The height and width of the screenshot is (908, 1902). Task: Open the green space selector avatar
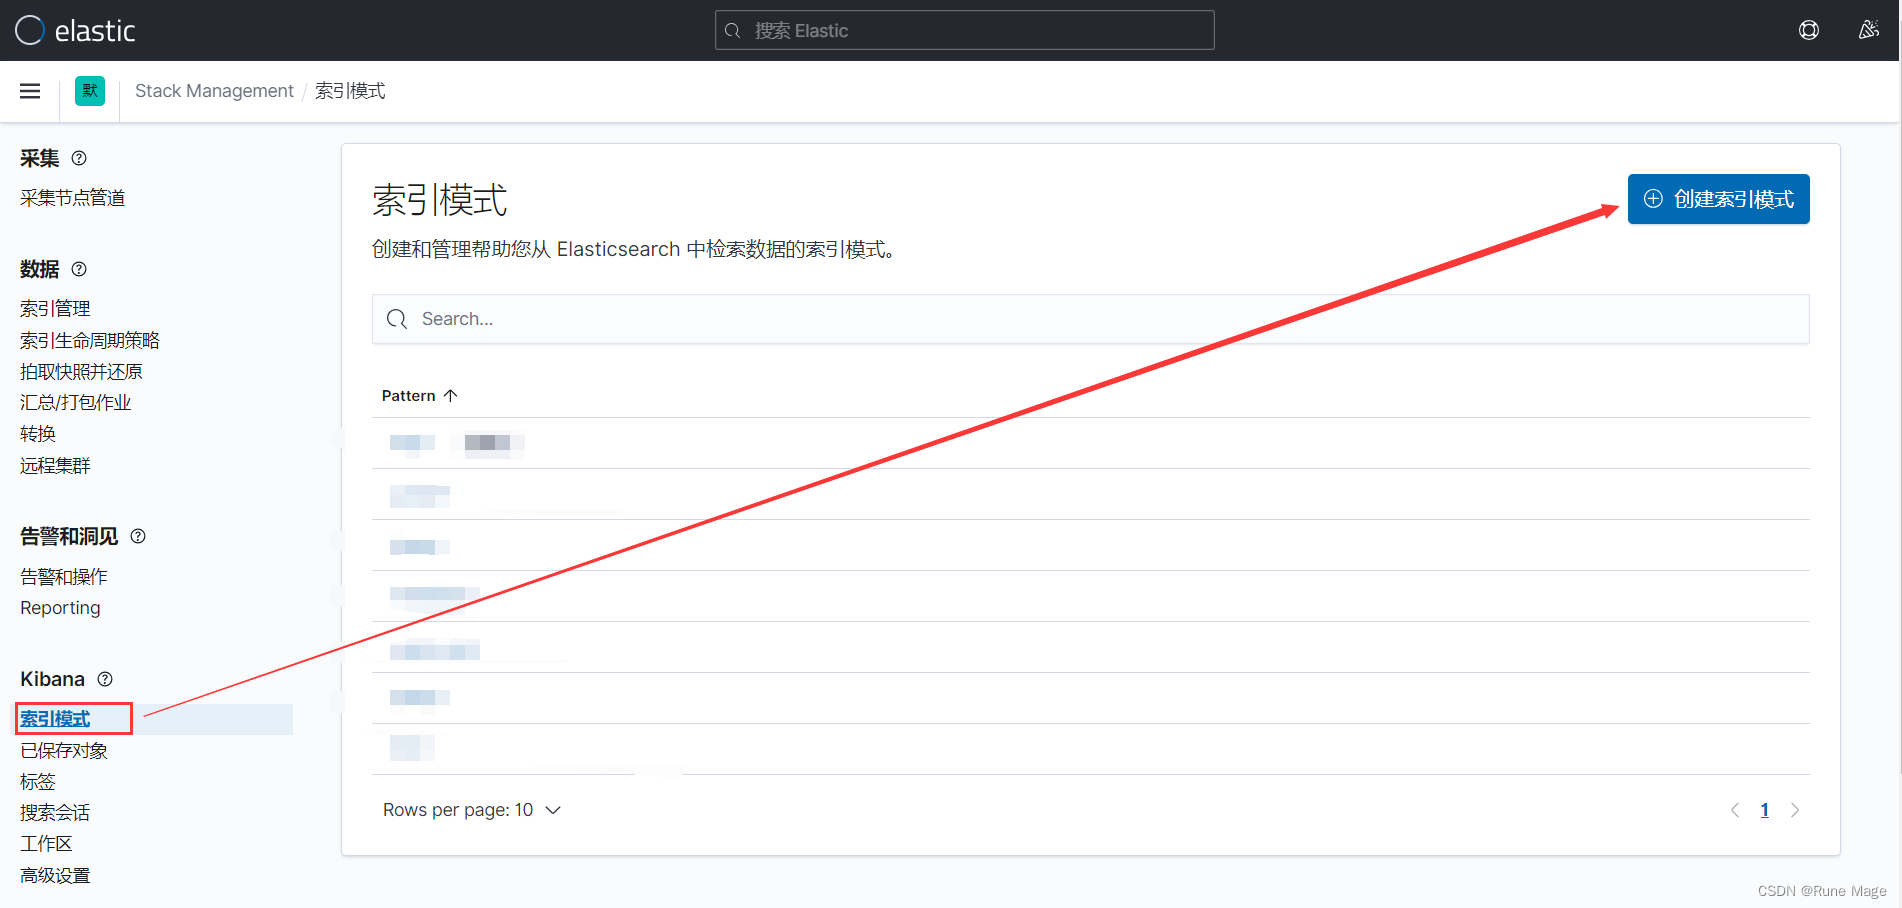(x=90, y=91)
